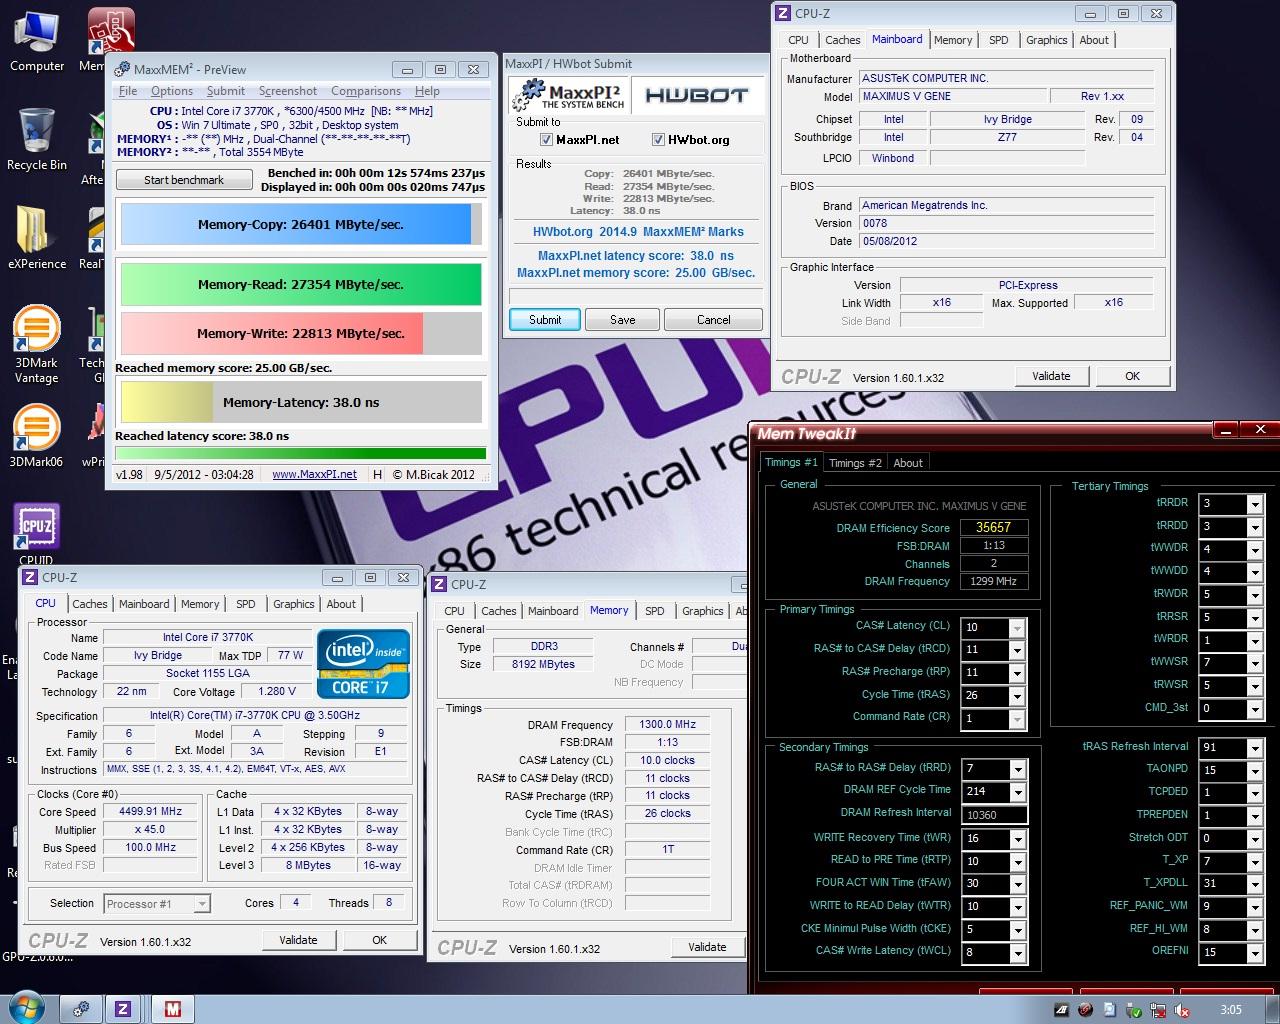Click the HWBOT logo in the submit dialog

click(x=697, y=96)
